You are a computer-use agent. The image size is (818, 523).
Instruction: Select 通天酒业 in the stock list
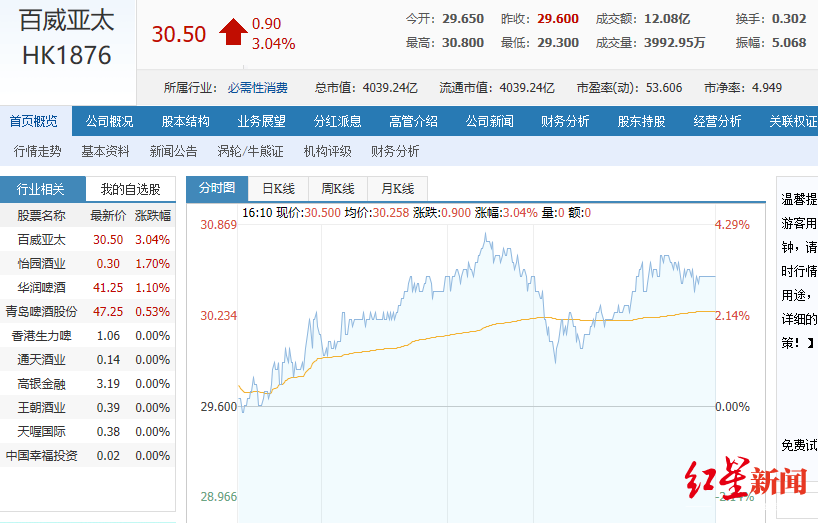point(41,359)
